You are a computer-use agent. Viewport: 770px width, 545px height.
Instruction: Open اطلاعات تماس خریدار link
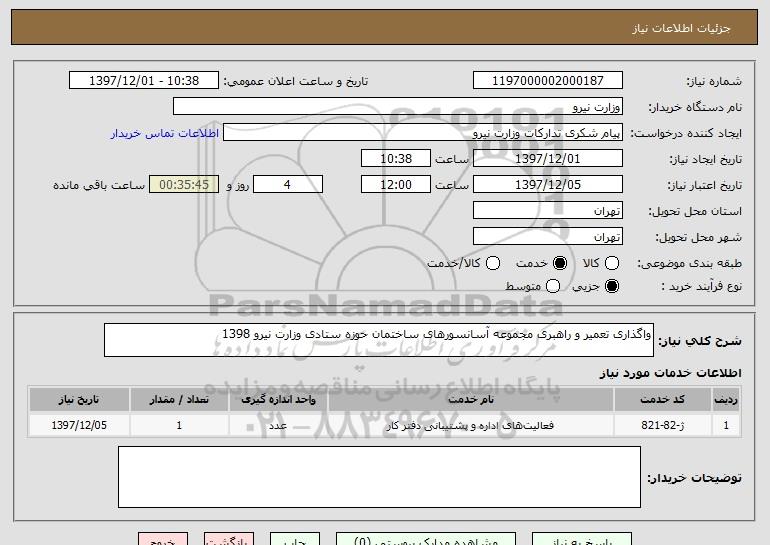tap(165, 133)
